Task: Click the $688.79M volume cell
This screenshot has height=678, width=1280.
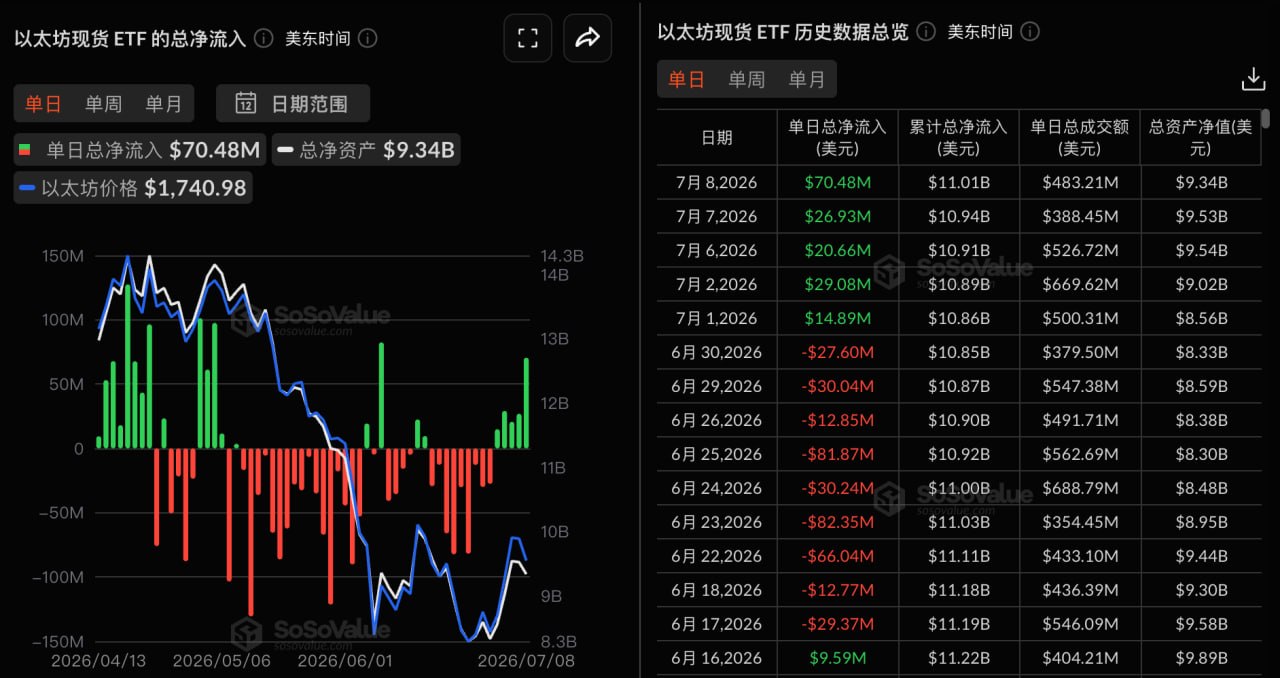Action: tap(1080, 488)
